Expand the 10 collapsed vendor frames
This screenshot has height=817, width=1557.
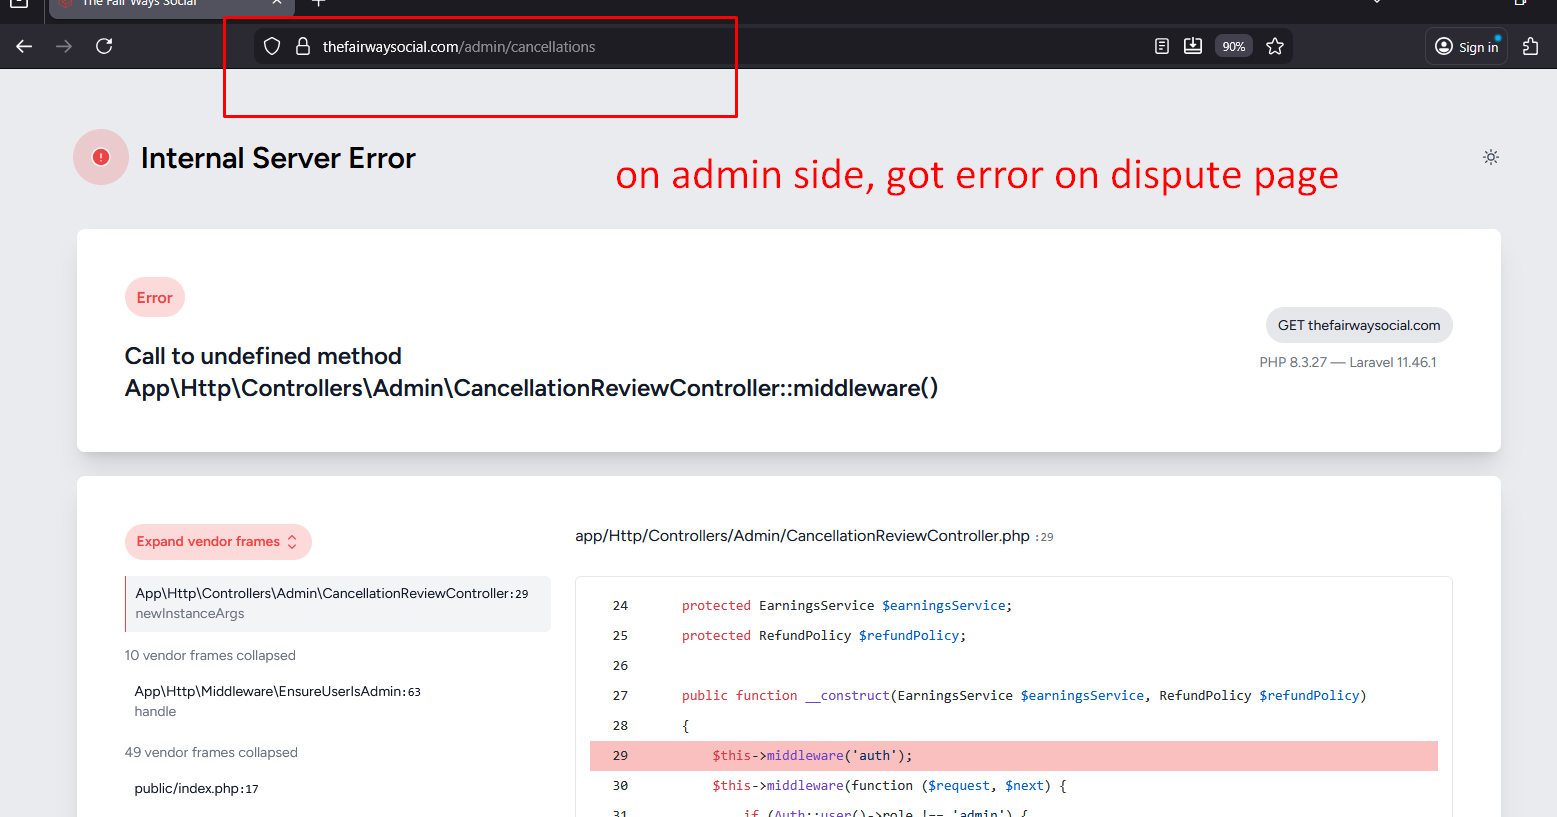pos(210,656)
